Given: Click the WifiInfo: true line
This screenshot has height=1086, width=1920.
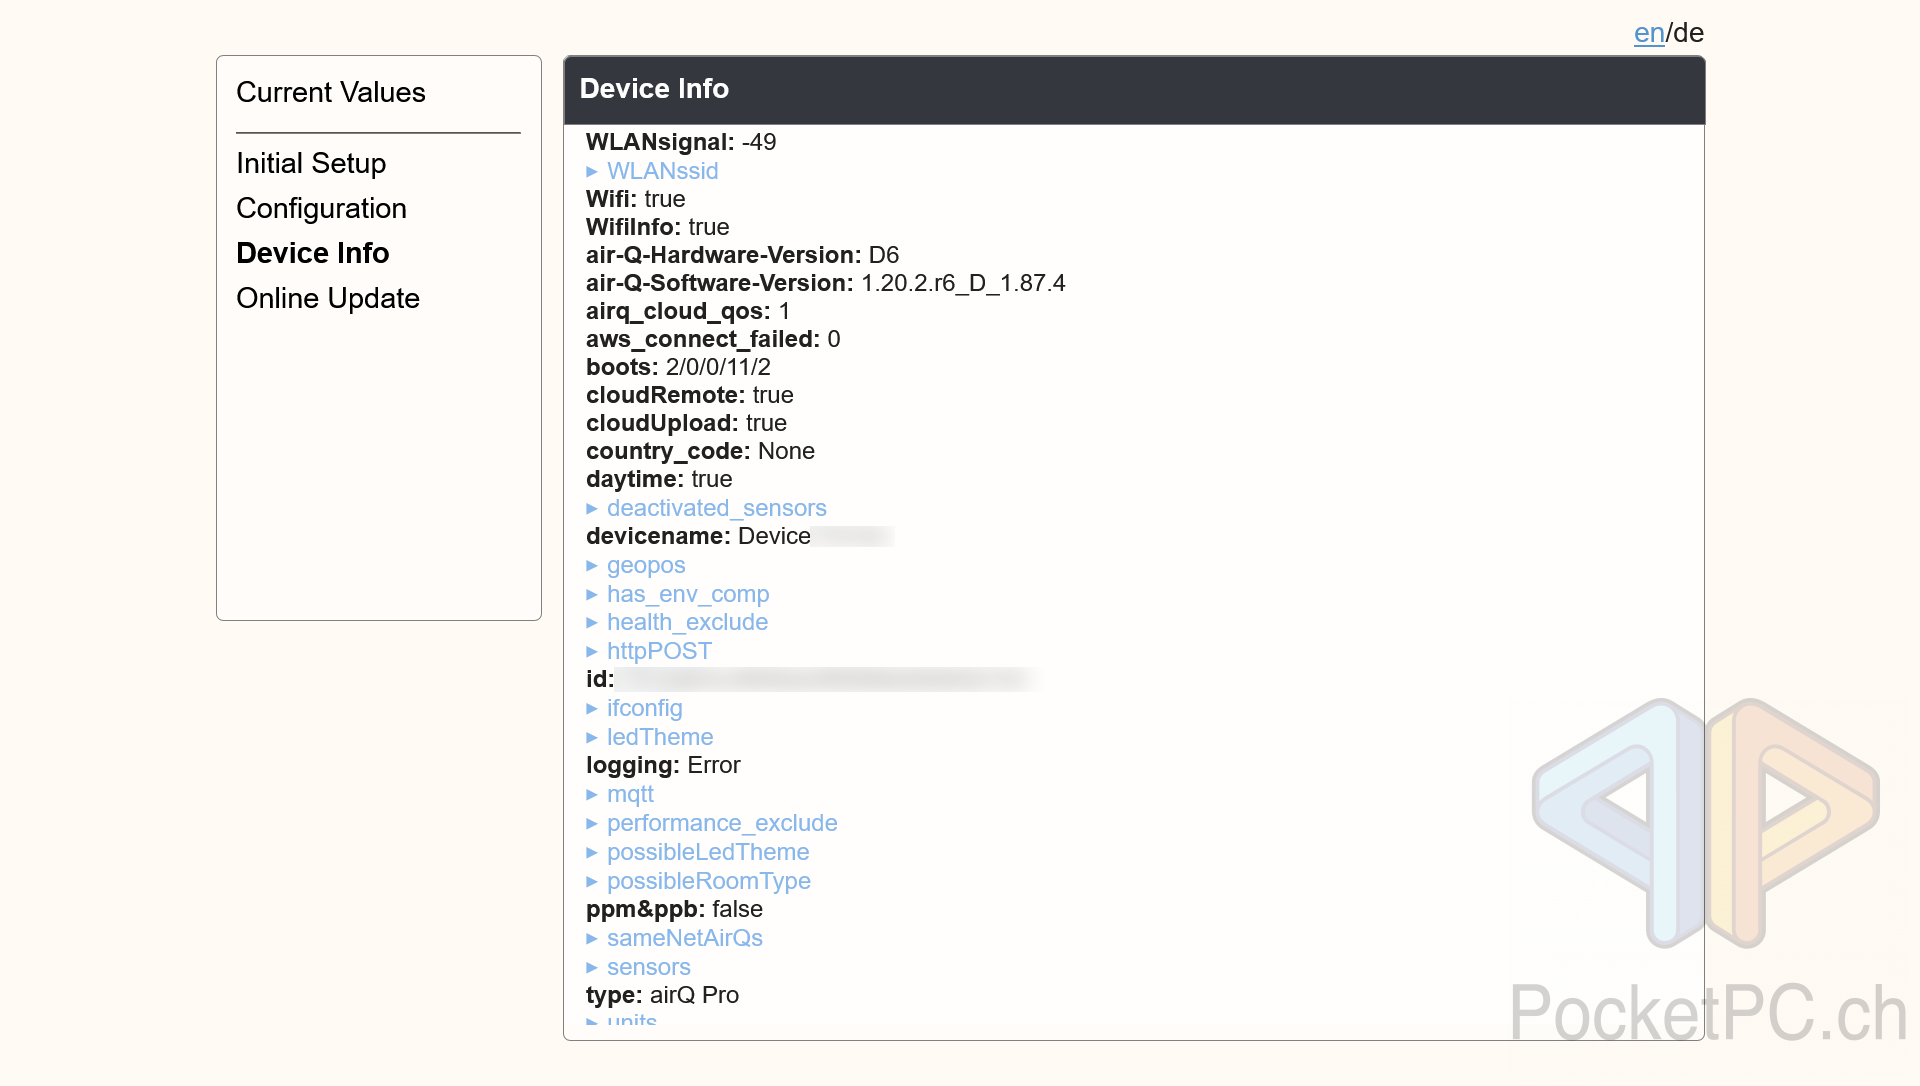Looking at the screenshot, I should 658,227.
